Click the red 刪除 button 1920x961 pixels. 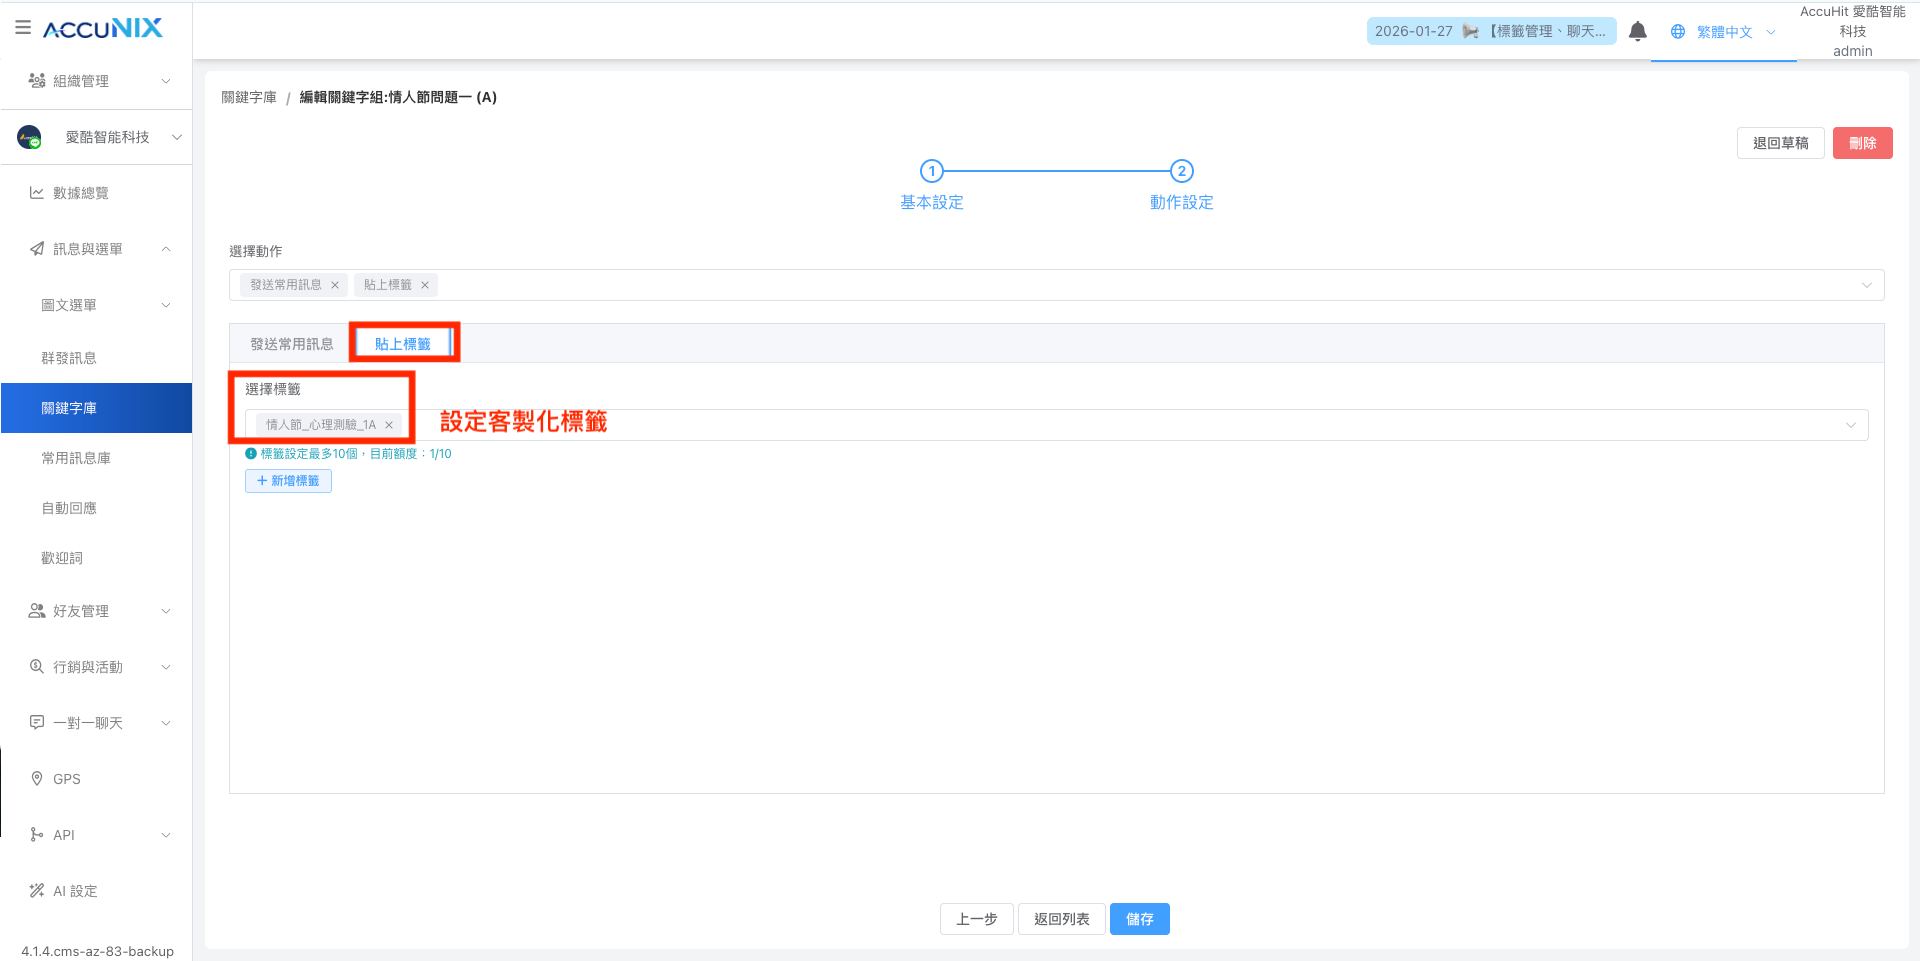[1862, 143]
